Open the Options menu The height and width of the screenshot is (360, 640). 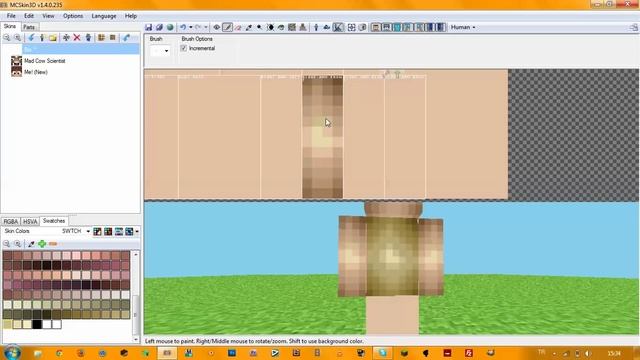(73, 16)
